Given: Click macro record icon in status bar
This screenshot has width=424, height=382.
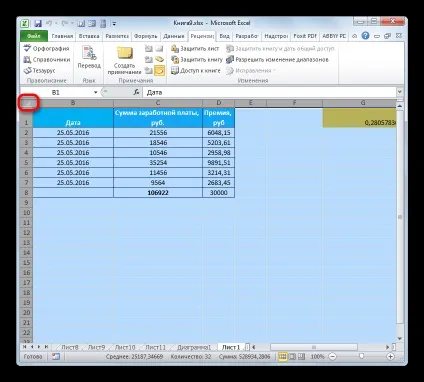Looking at the screenshot, I should [x=56, y=357].
